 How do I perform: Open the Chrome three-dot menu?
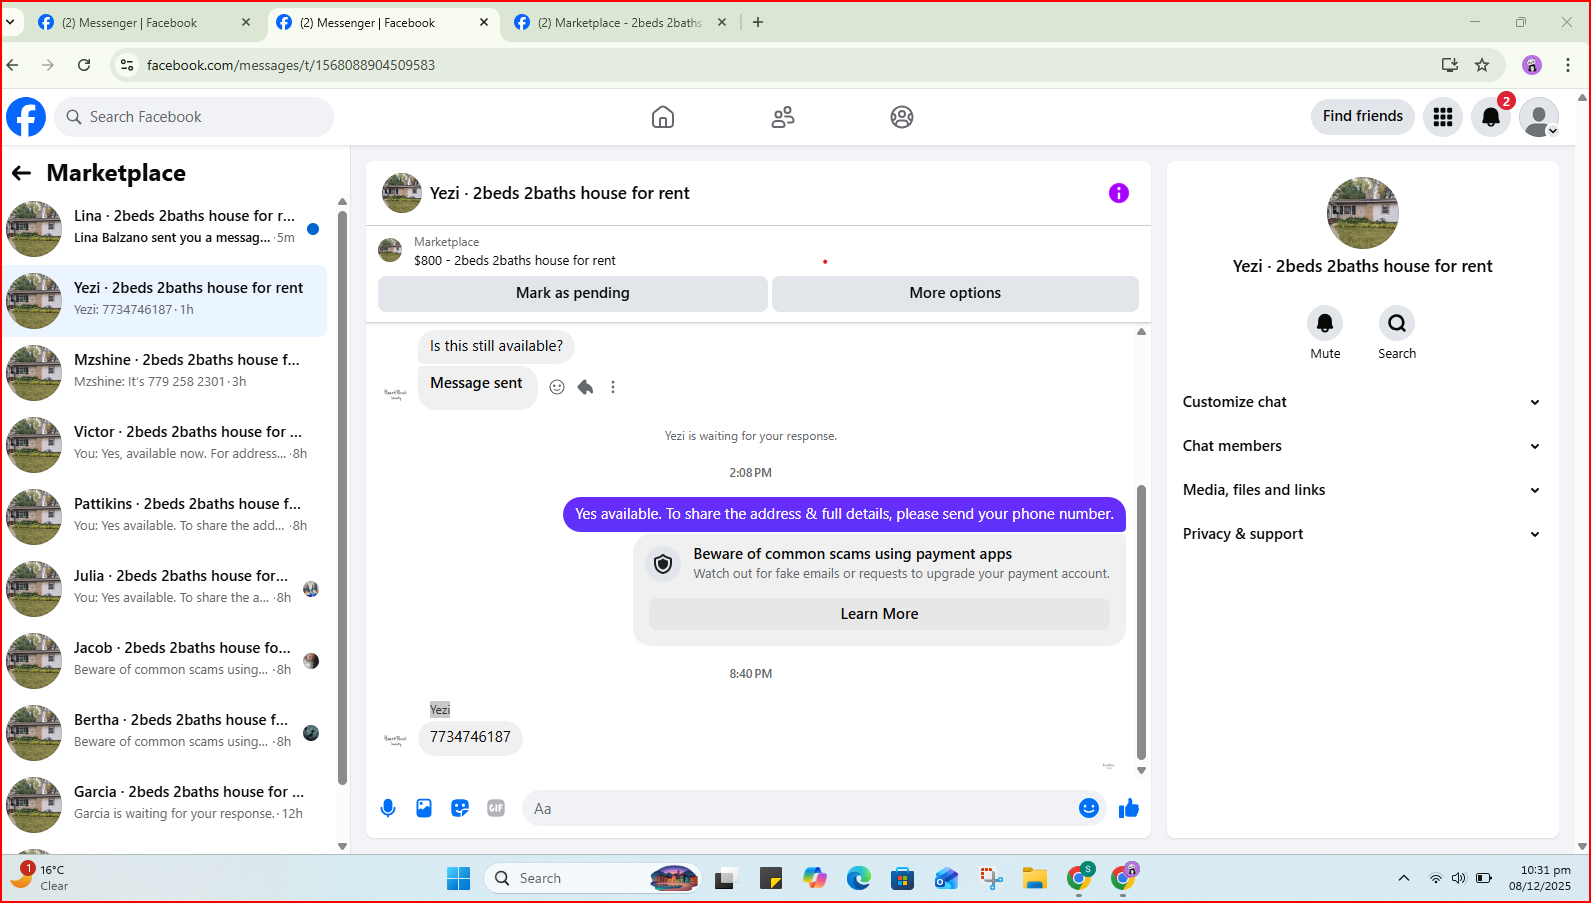click(1568, 65)
